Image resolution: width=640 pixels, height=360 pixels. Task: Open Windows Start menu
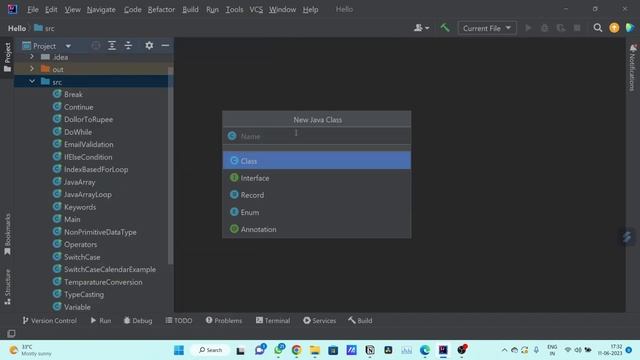pos(179,350)
